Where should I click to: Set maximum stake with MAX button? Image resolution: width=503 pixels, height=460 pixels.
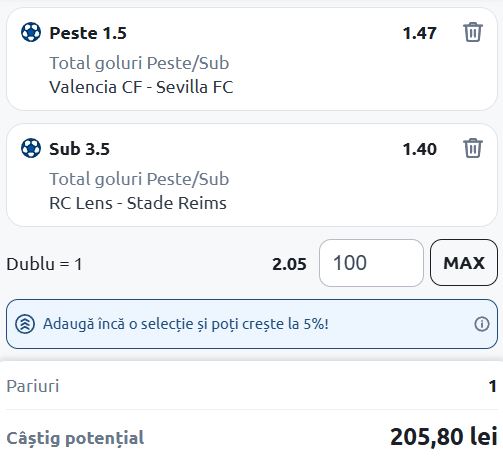tap(464, 263)
